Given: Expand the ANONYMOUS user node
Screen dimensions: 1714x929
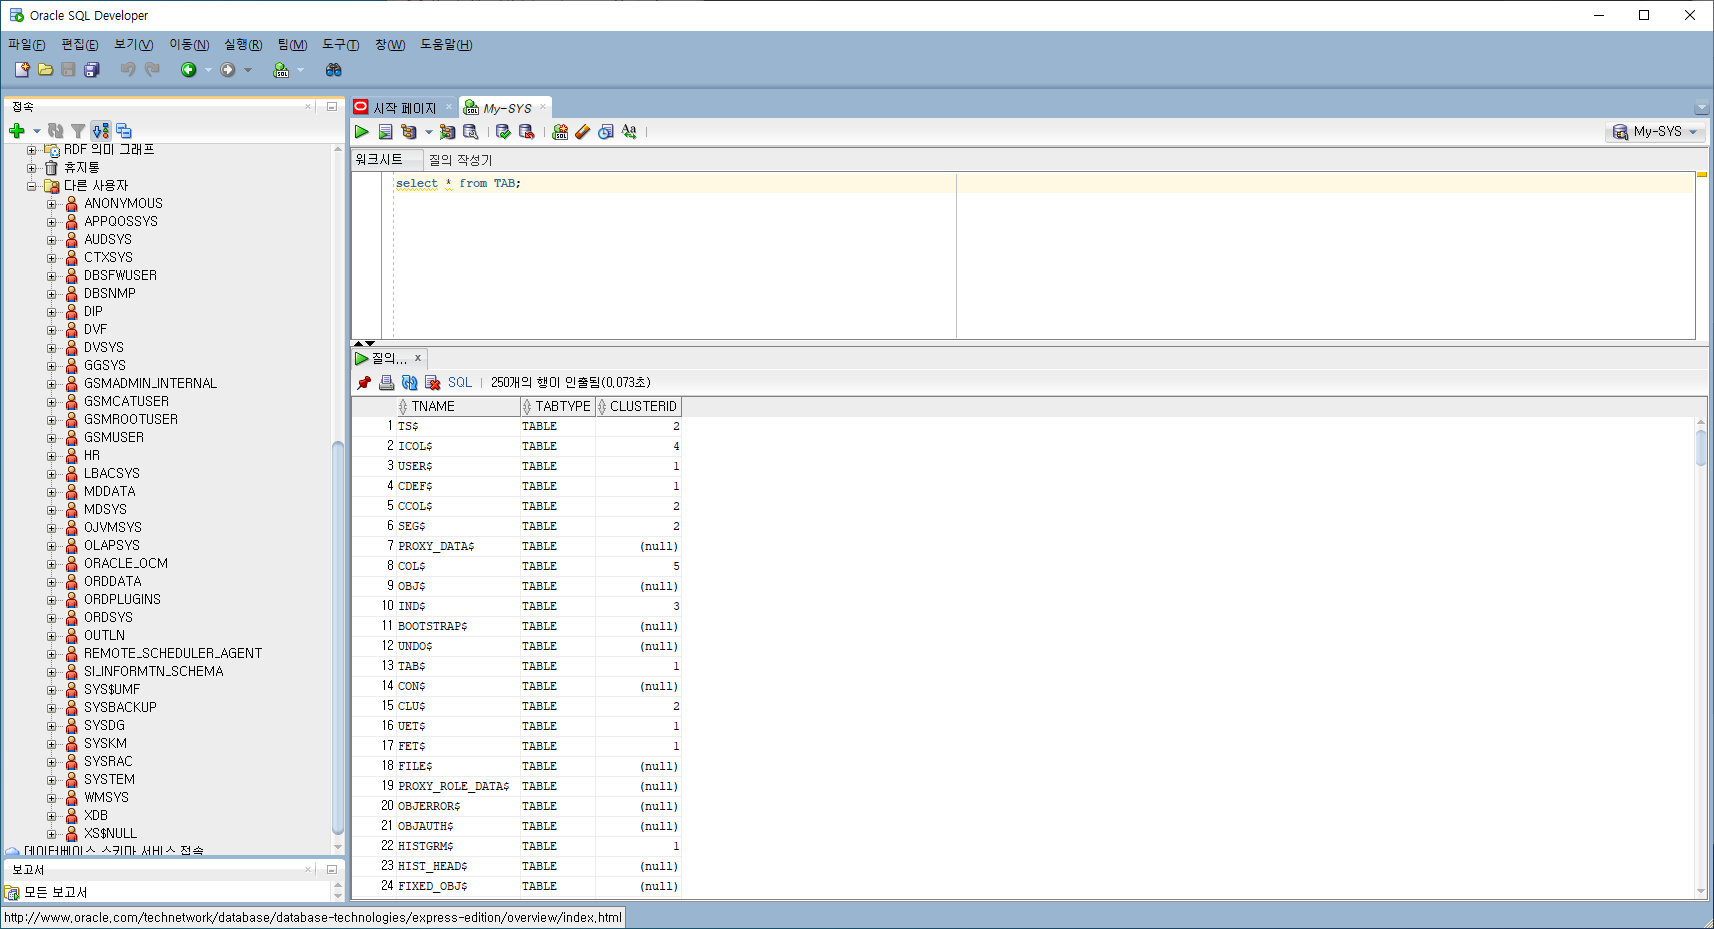Looking at the screenshot, I should pos(52,204).
